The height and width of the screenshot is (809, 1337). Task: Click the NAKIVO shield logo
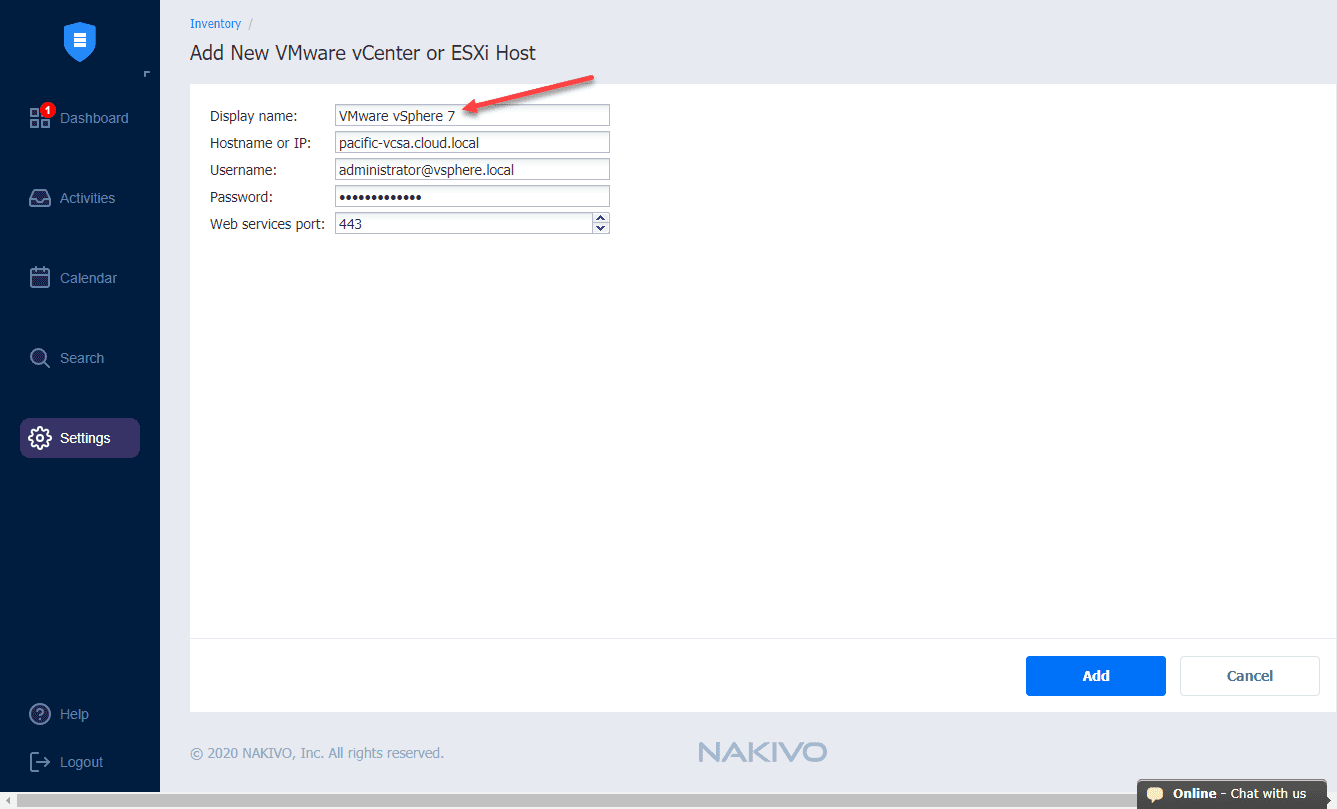78,42
